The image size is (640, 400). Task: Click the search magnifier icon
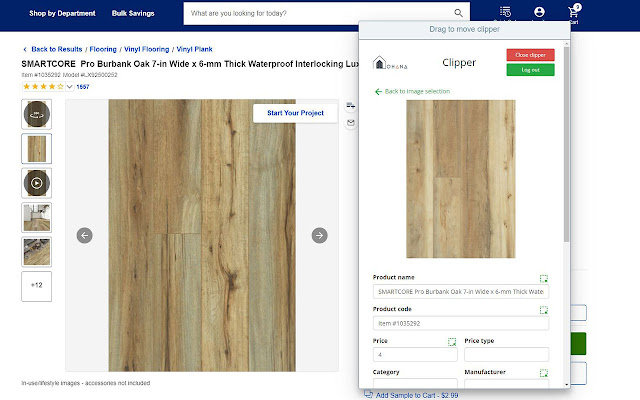point(458,13)
